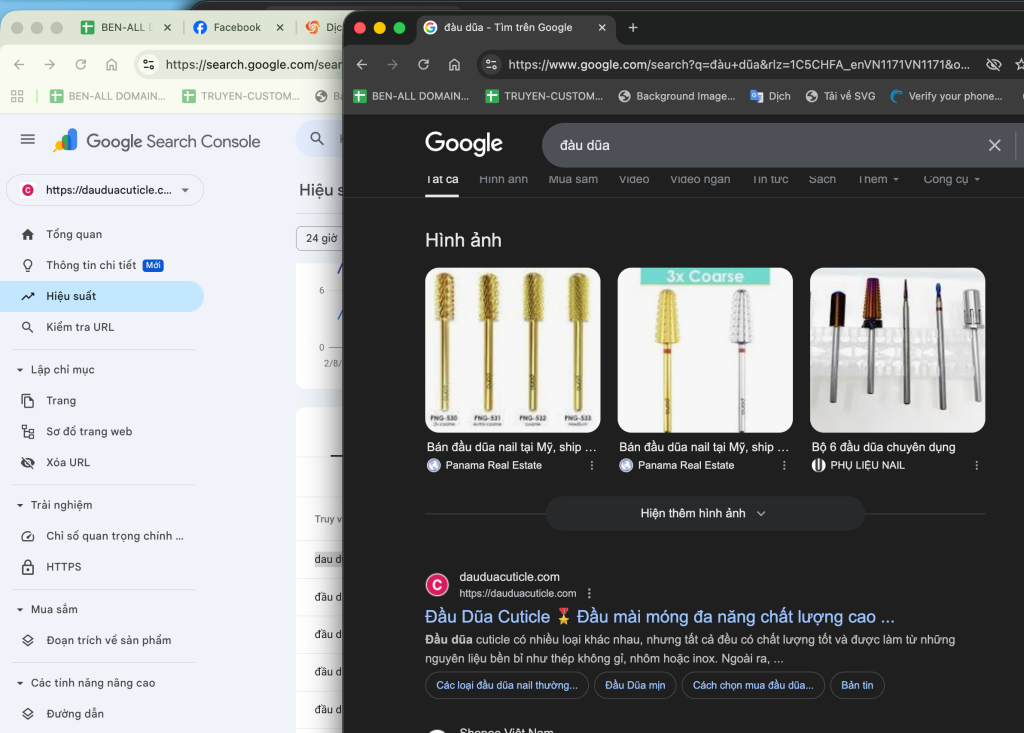Open site information icon in address bar
Viewport: 1024px width, 733px height.
tap(491, 64)
